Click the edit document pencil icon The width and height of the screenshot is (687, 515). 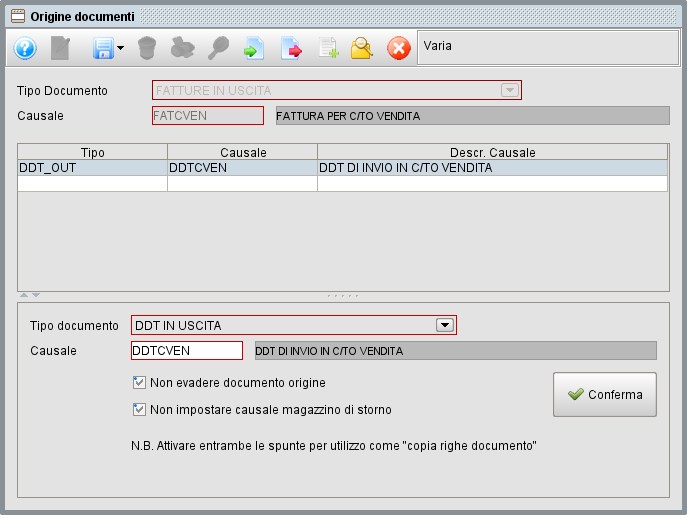60,48
